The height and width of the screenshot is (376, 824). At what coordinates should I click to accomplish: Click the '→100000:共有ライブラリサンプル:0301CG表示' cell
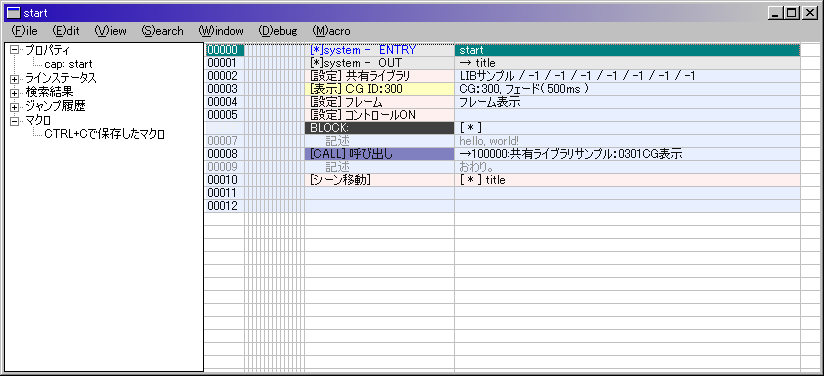pos(627,154)
